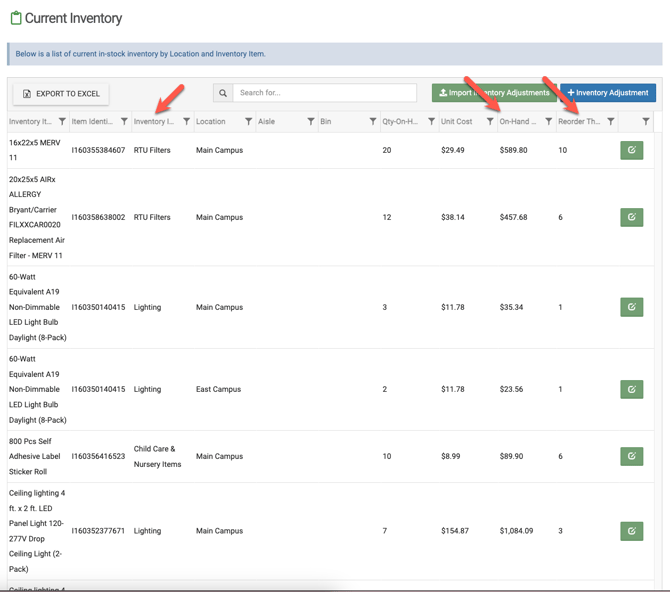Click Import Inventory Adjustments button
670x592 pixels.
(x=494, y=93)
